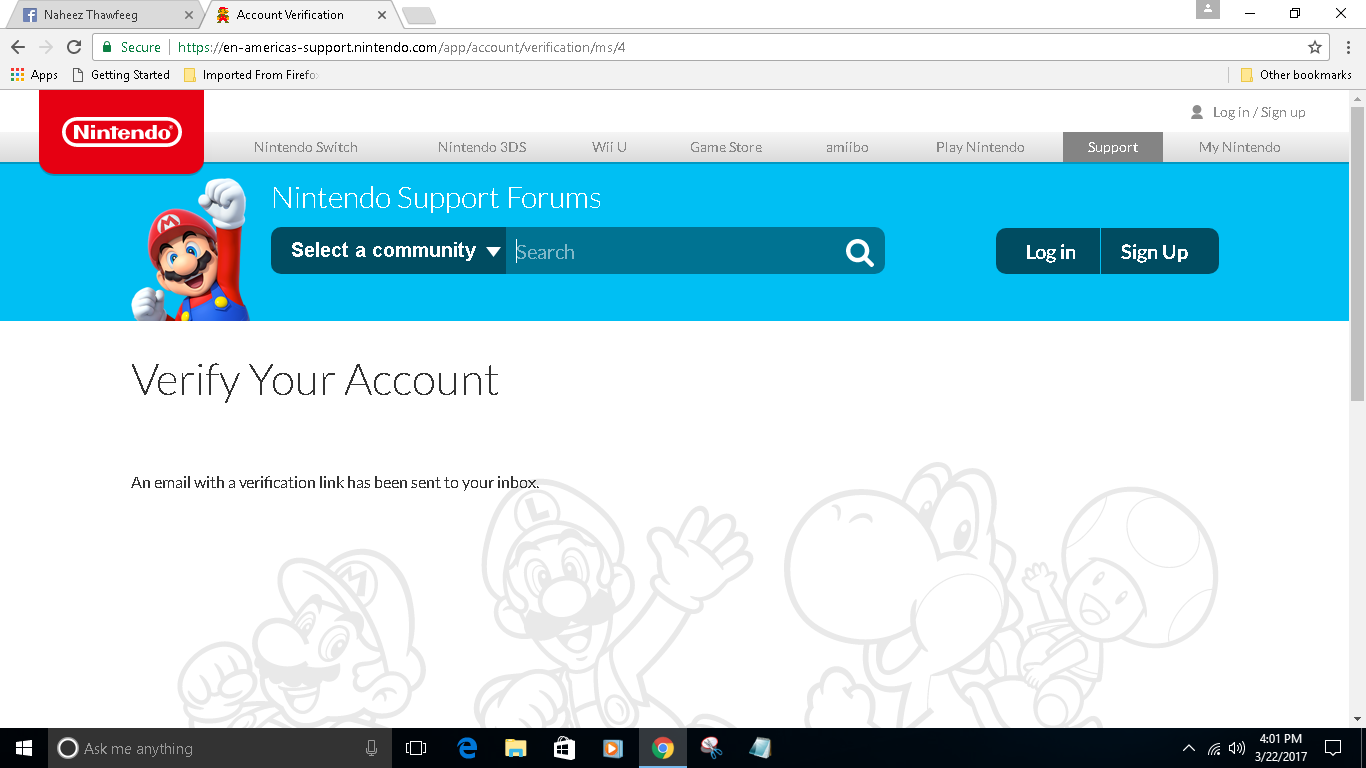
Task: Click the Chrome taskbar icon
Action: [662, 748]
